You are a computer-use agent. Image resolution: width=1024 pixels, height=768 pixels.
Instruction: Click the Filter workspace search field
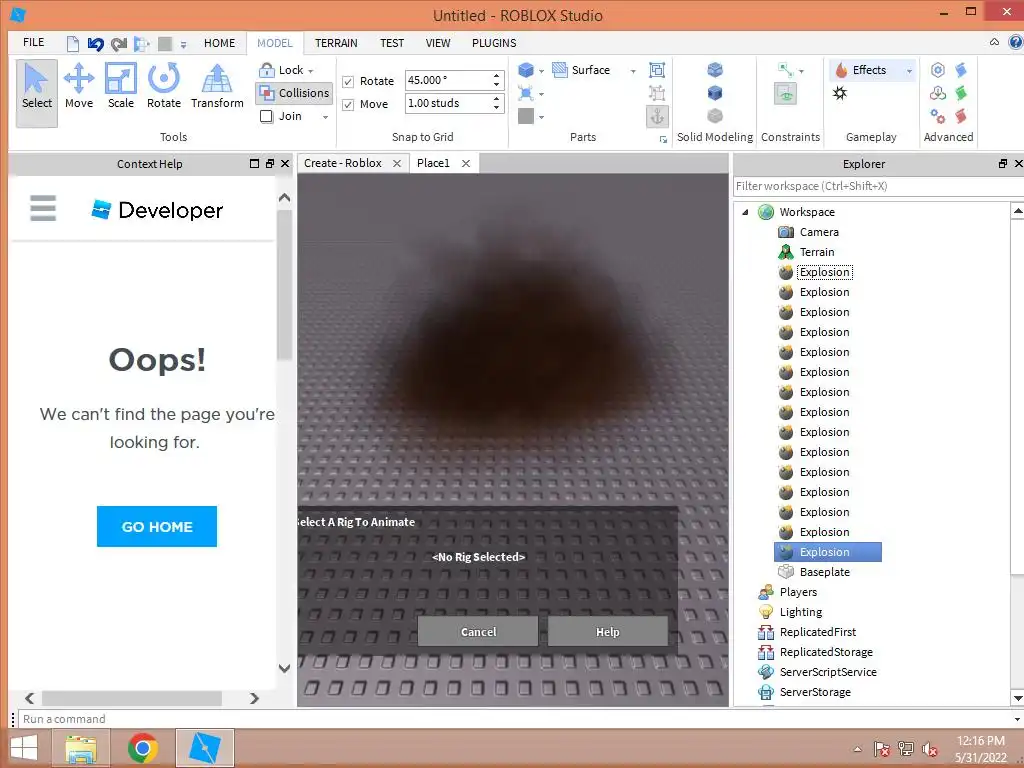878,186
